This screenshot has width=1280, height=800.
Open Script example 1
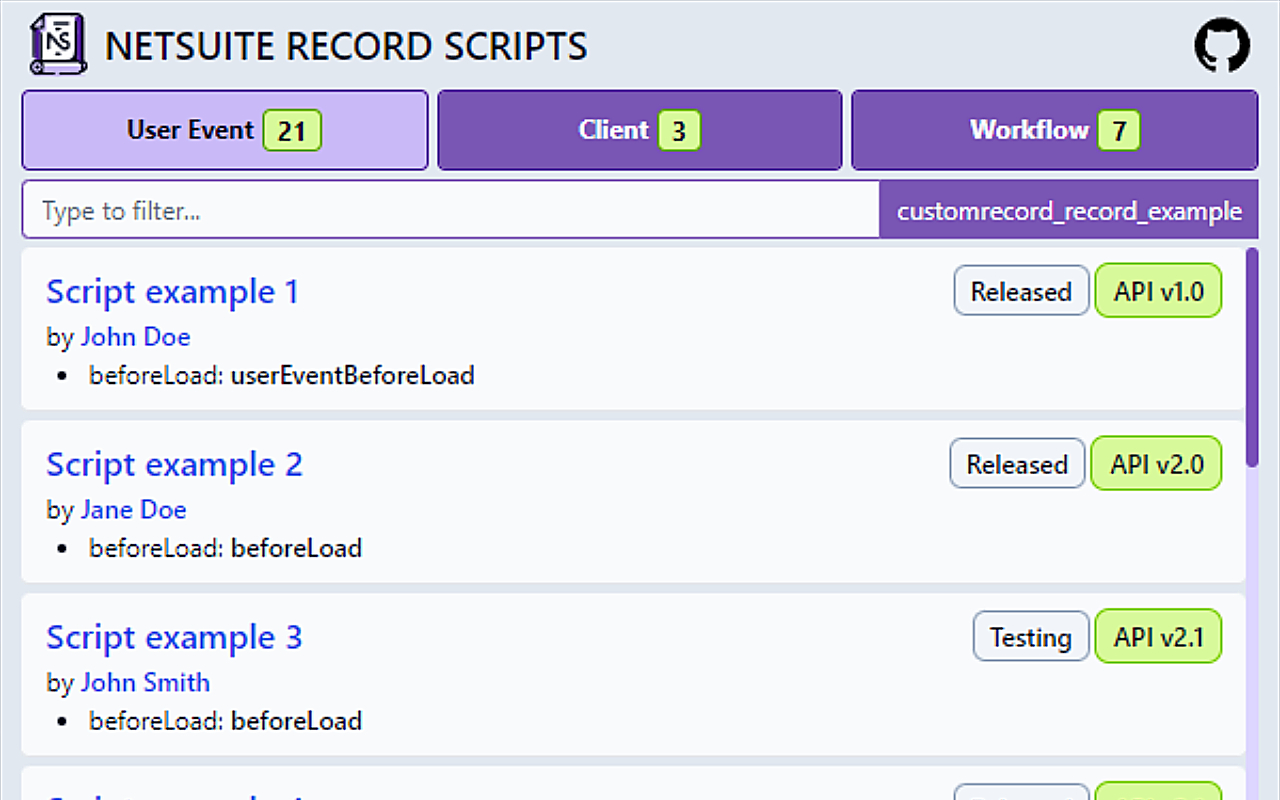(x=172, y=291)
